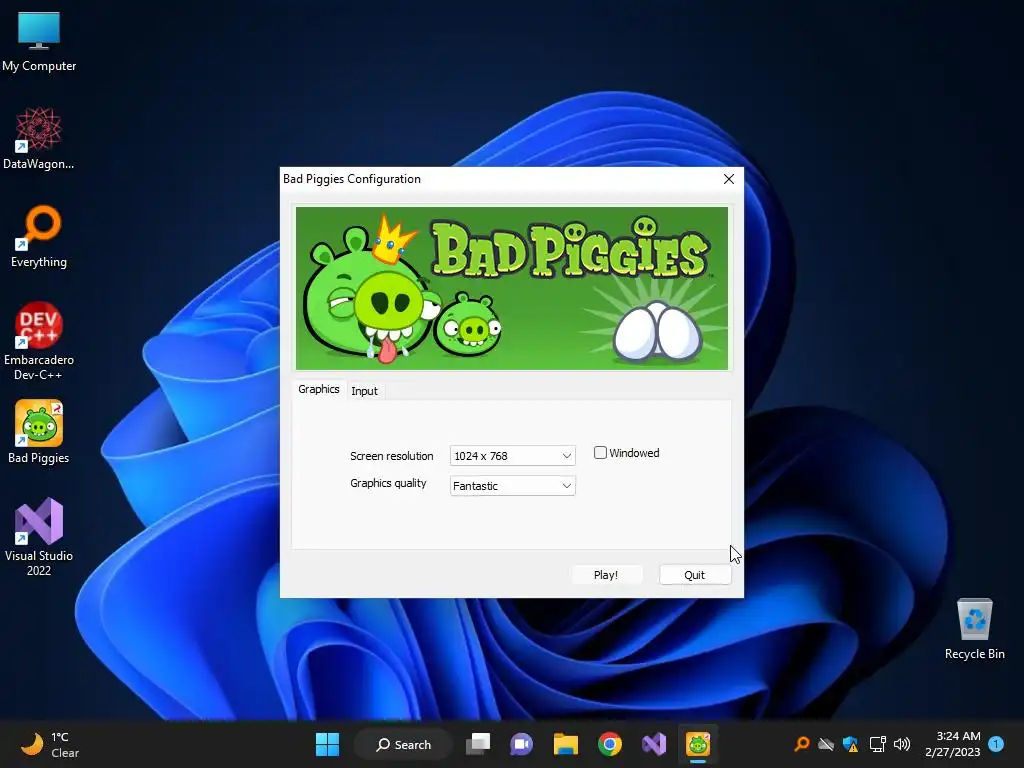Viewport: 1024px width, 768px height.
Task: Open File Explorer from the taskbar
Action: coord(566,744)
